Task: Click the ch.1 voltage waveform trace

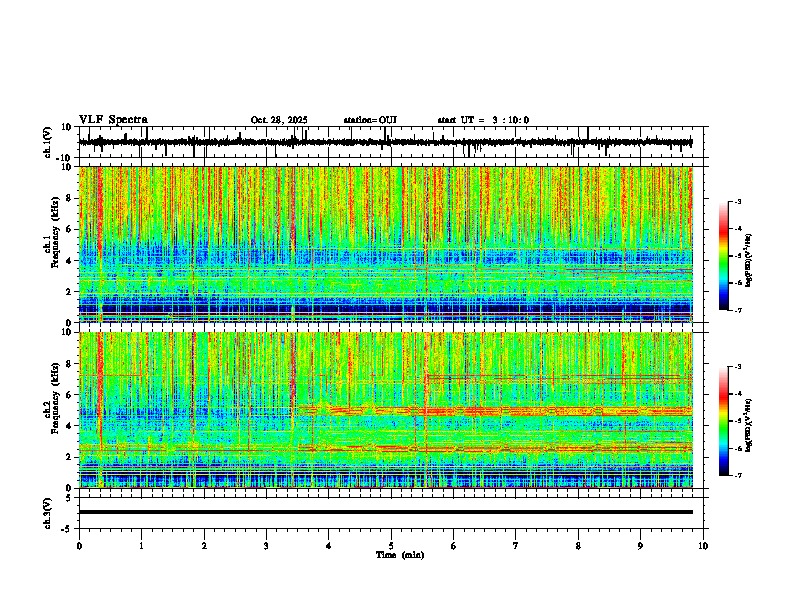Action: point(386,142)
